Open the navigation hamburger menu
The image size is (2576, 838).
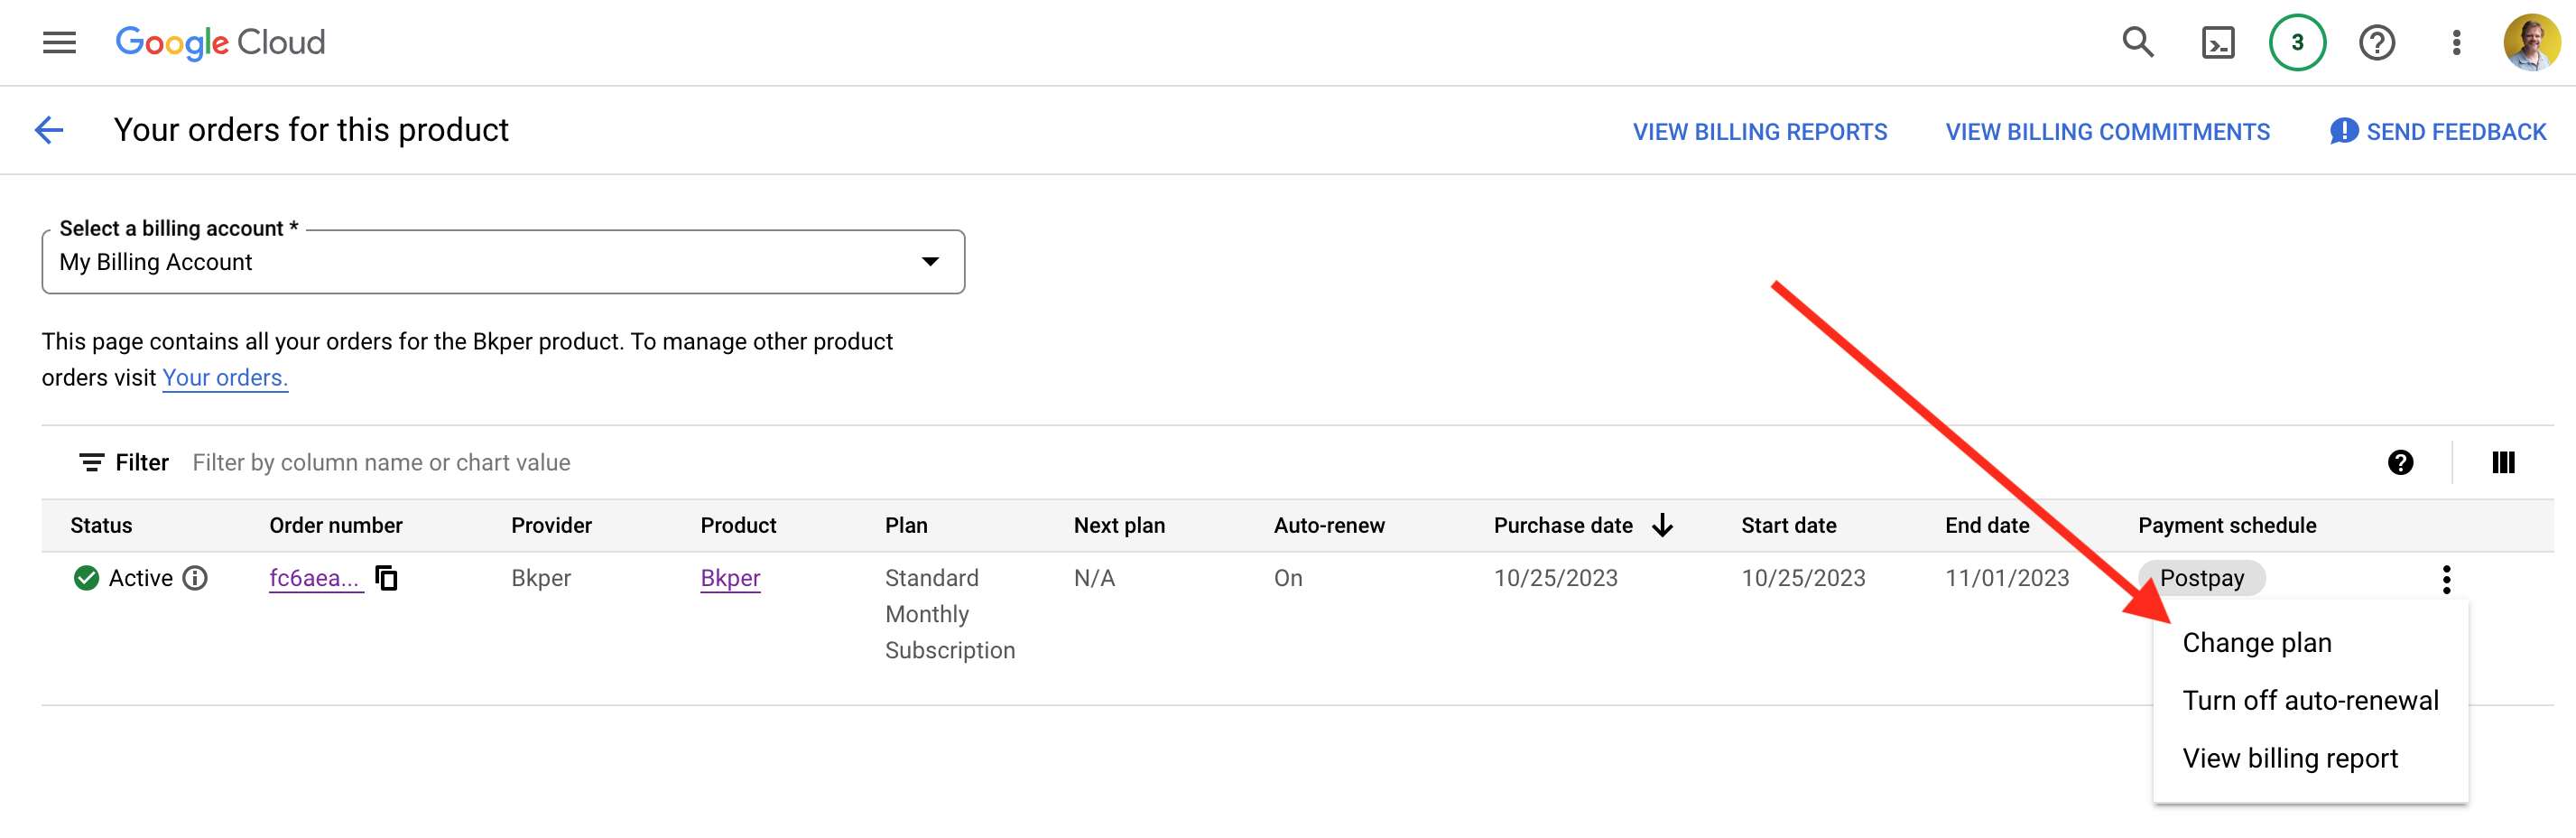click(x=58, y=42)
